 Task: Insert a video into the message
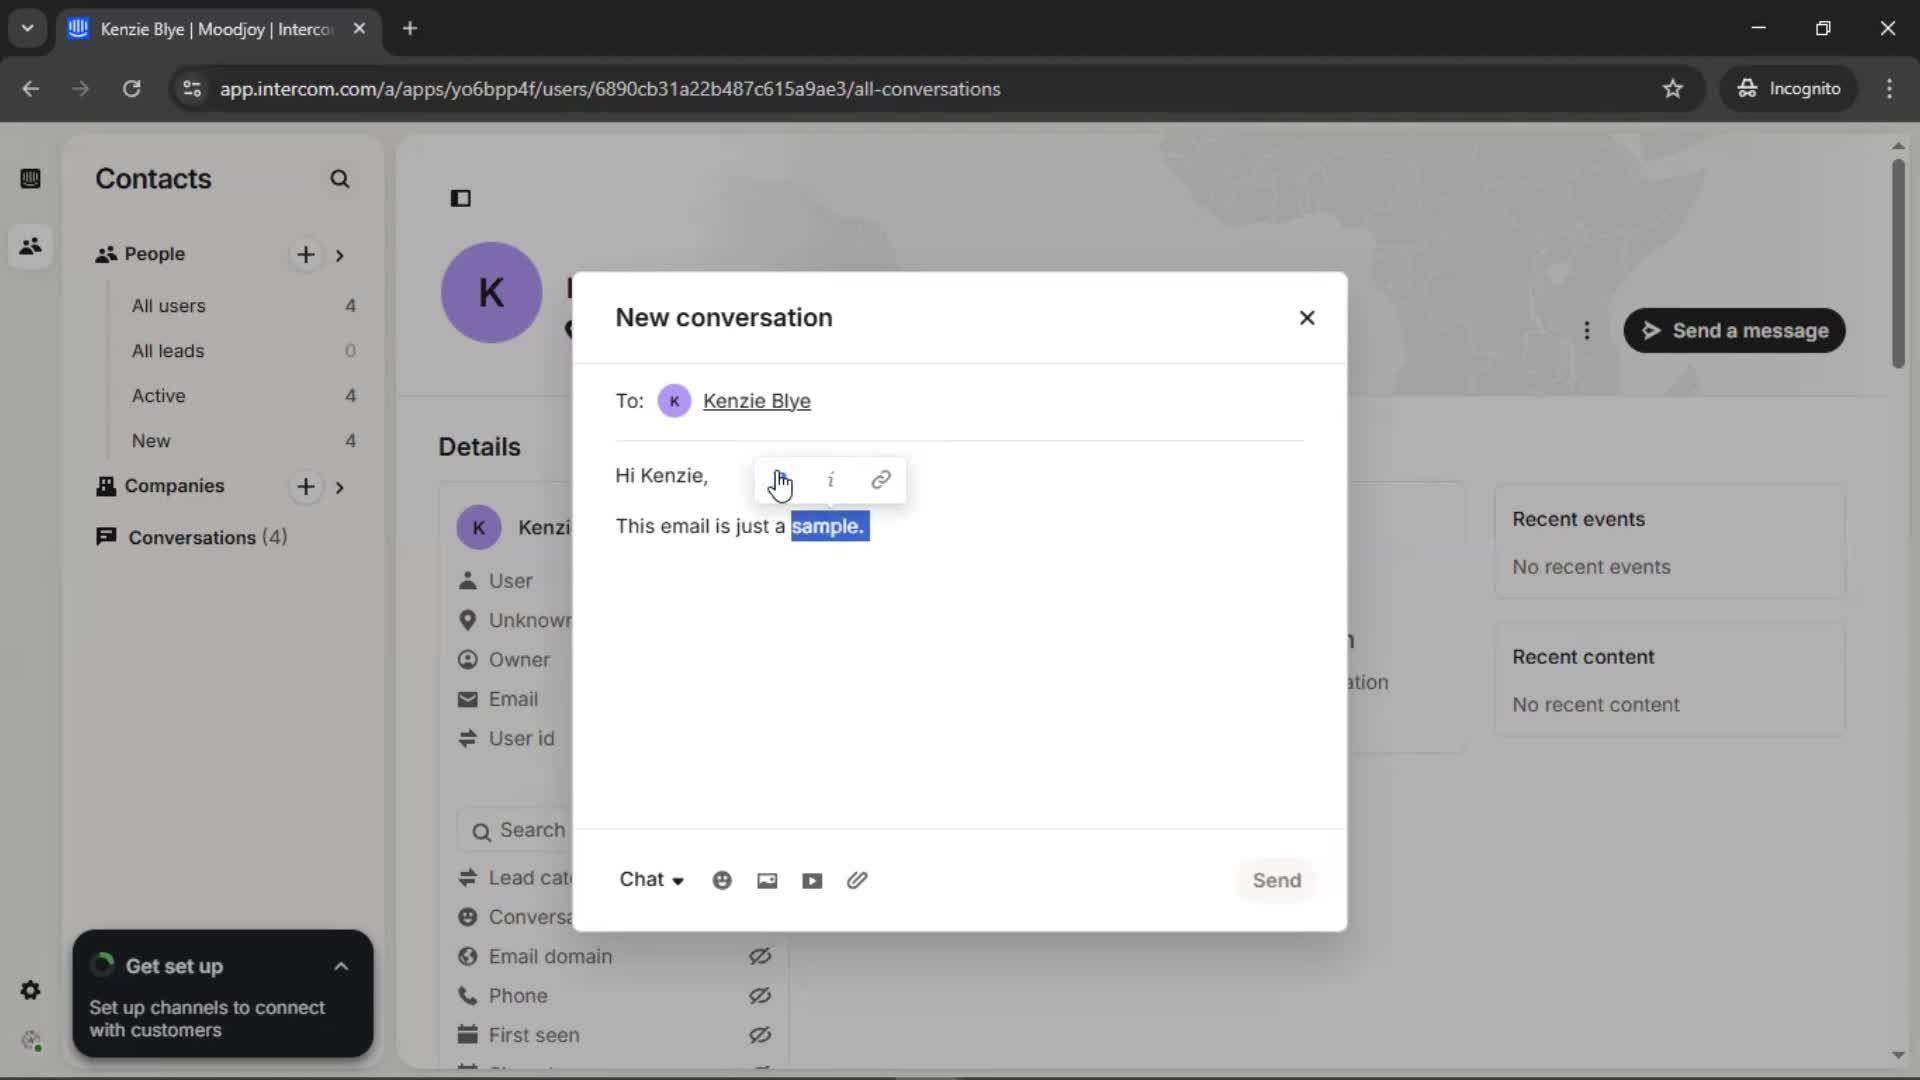(x=812, y=880)
